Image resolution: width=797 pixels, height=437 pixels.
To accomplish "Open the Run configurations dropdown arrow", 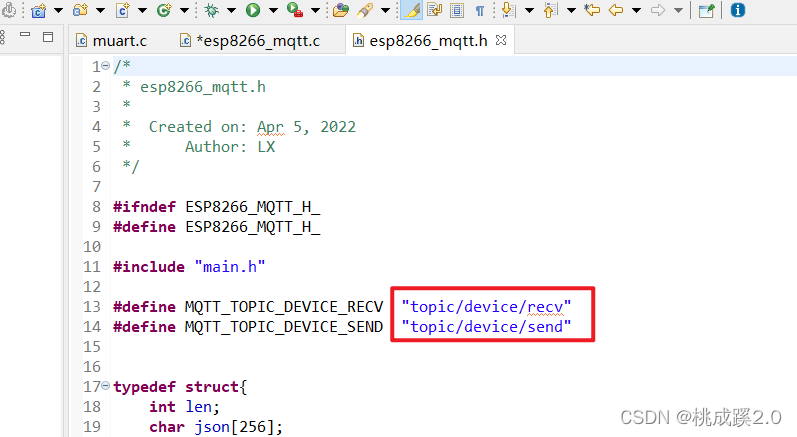I will click(x=273, y=10).
